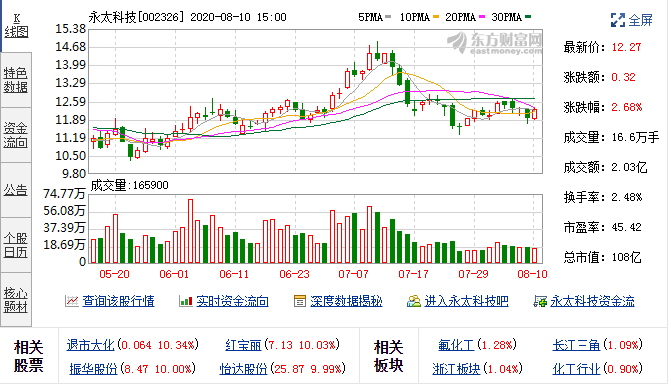Click the 查询该股行情 chart icon
Screen dimensions: 671x384
click(71, 301)
